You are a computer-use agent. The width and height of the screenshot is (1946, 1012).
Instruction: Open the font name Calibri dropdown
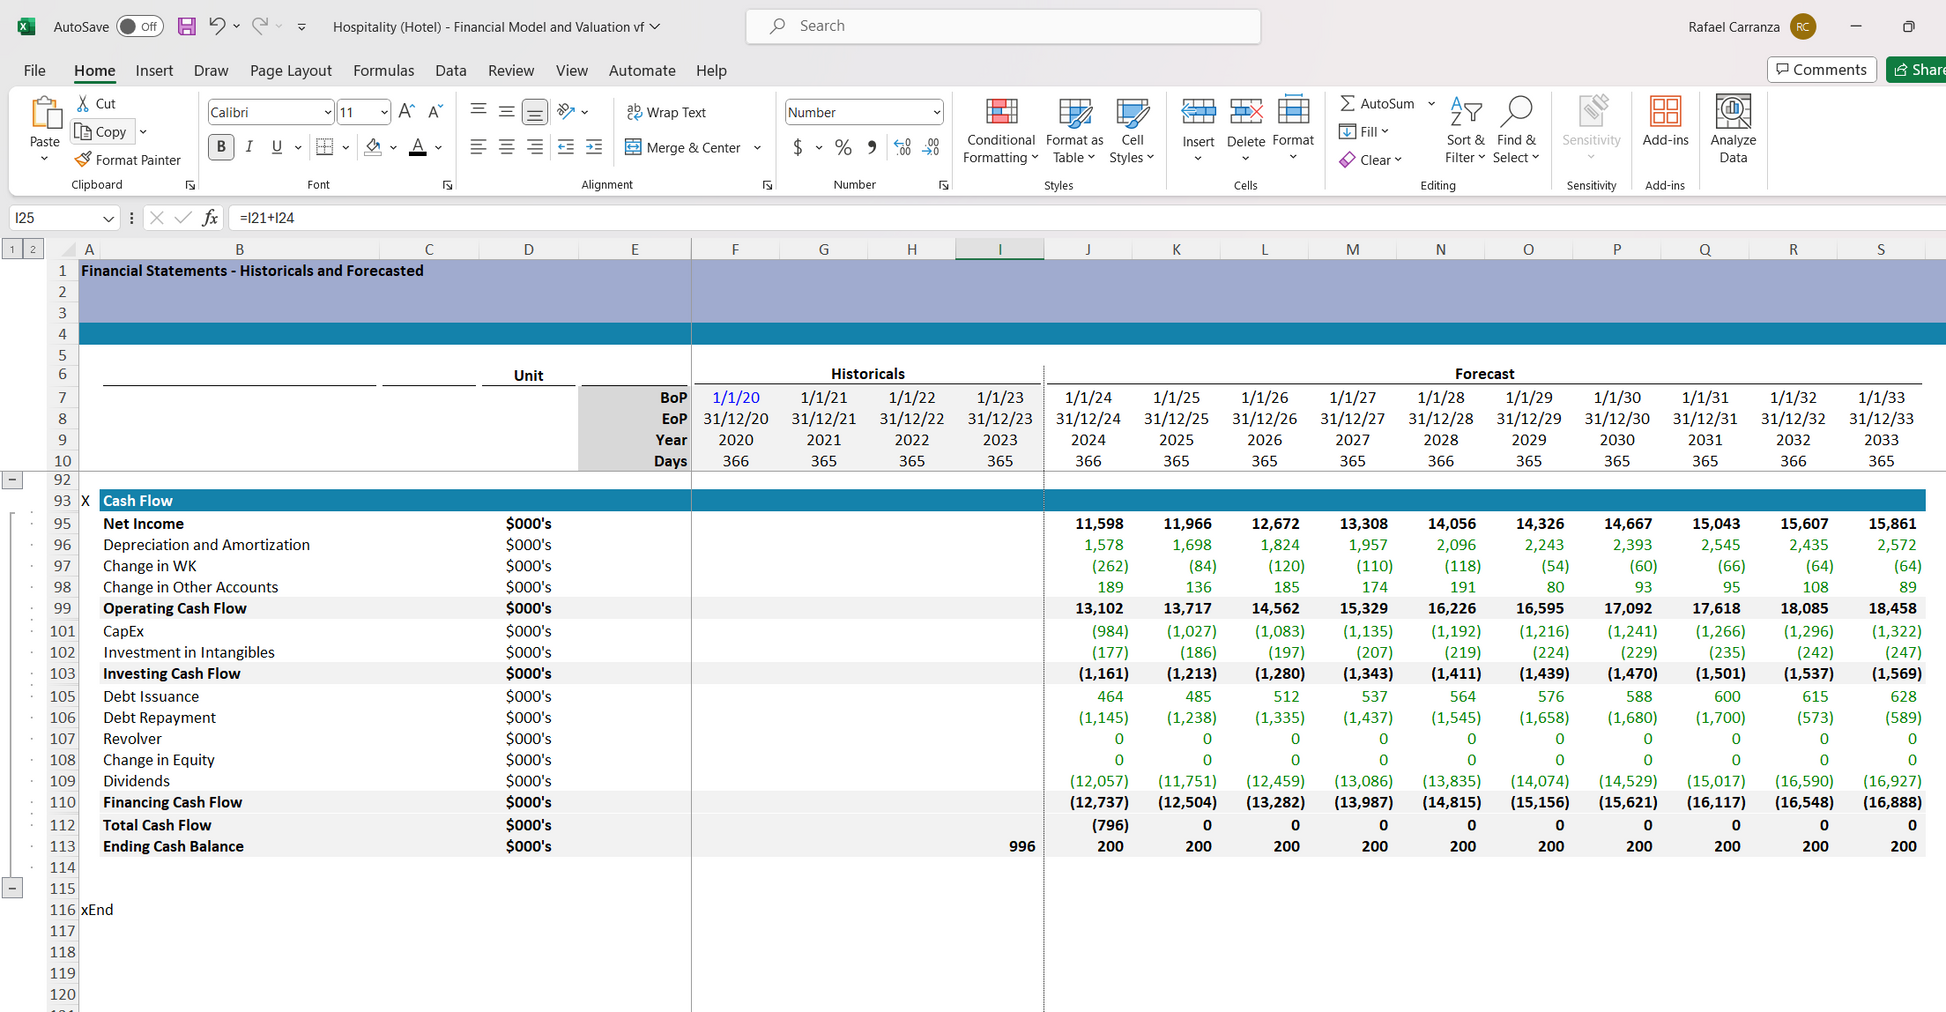pyautogui.click(x=327, y=113)
